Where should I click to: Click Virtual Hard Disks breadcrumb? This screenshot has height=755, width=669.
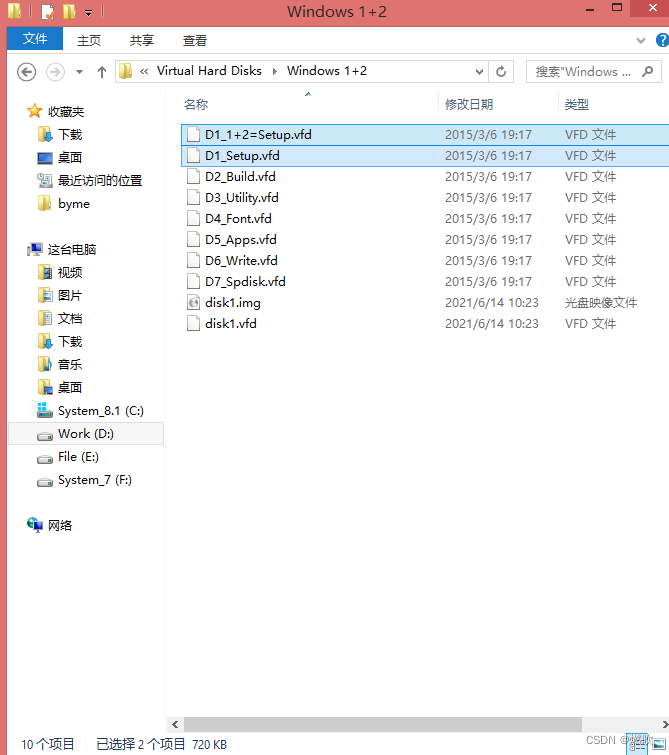pyautogui.click(x=209, y=71)
